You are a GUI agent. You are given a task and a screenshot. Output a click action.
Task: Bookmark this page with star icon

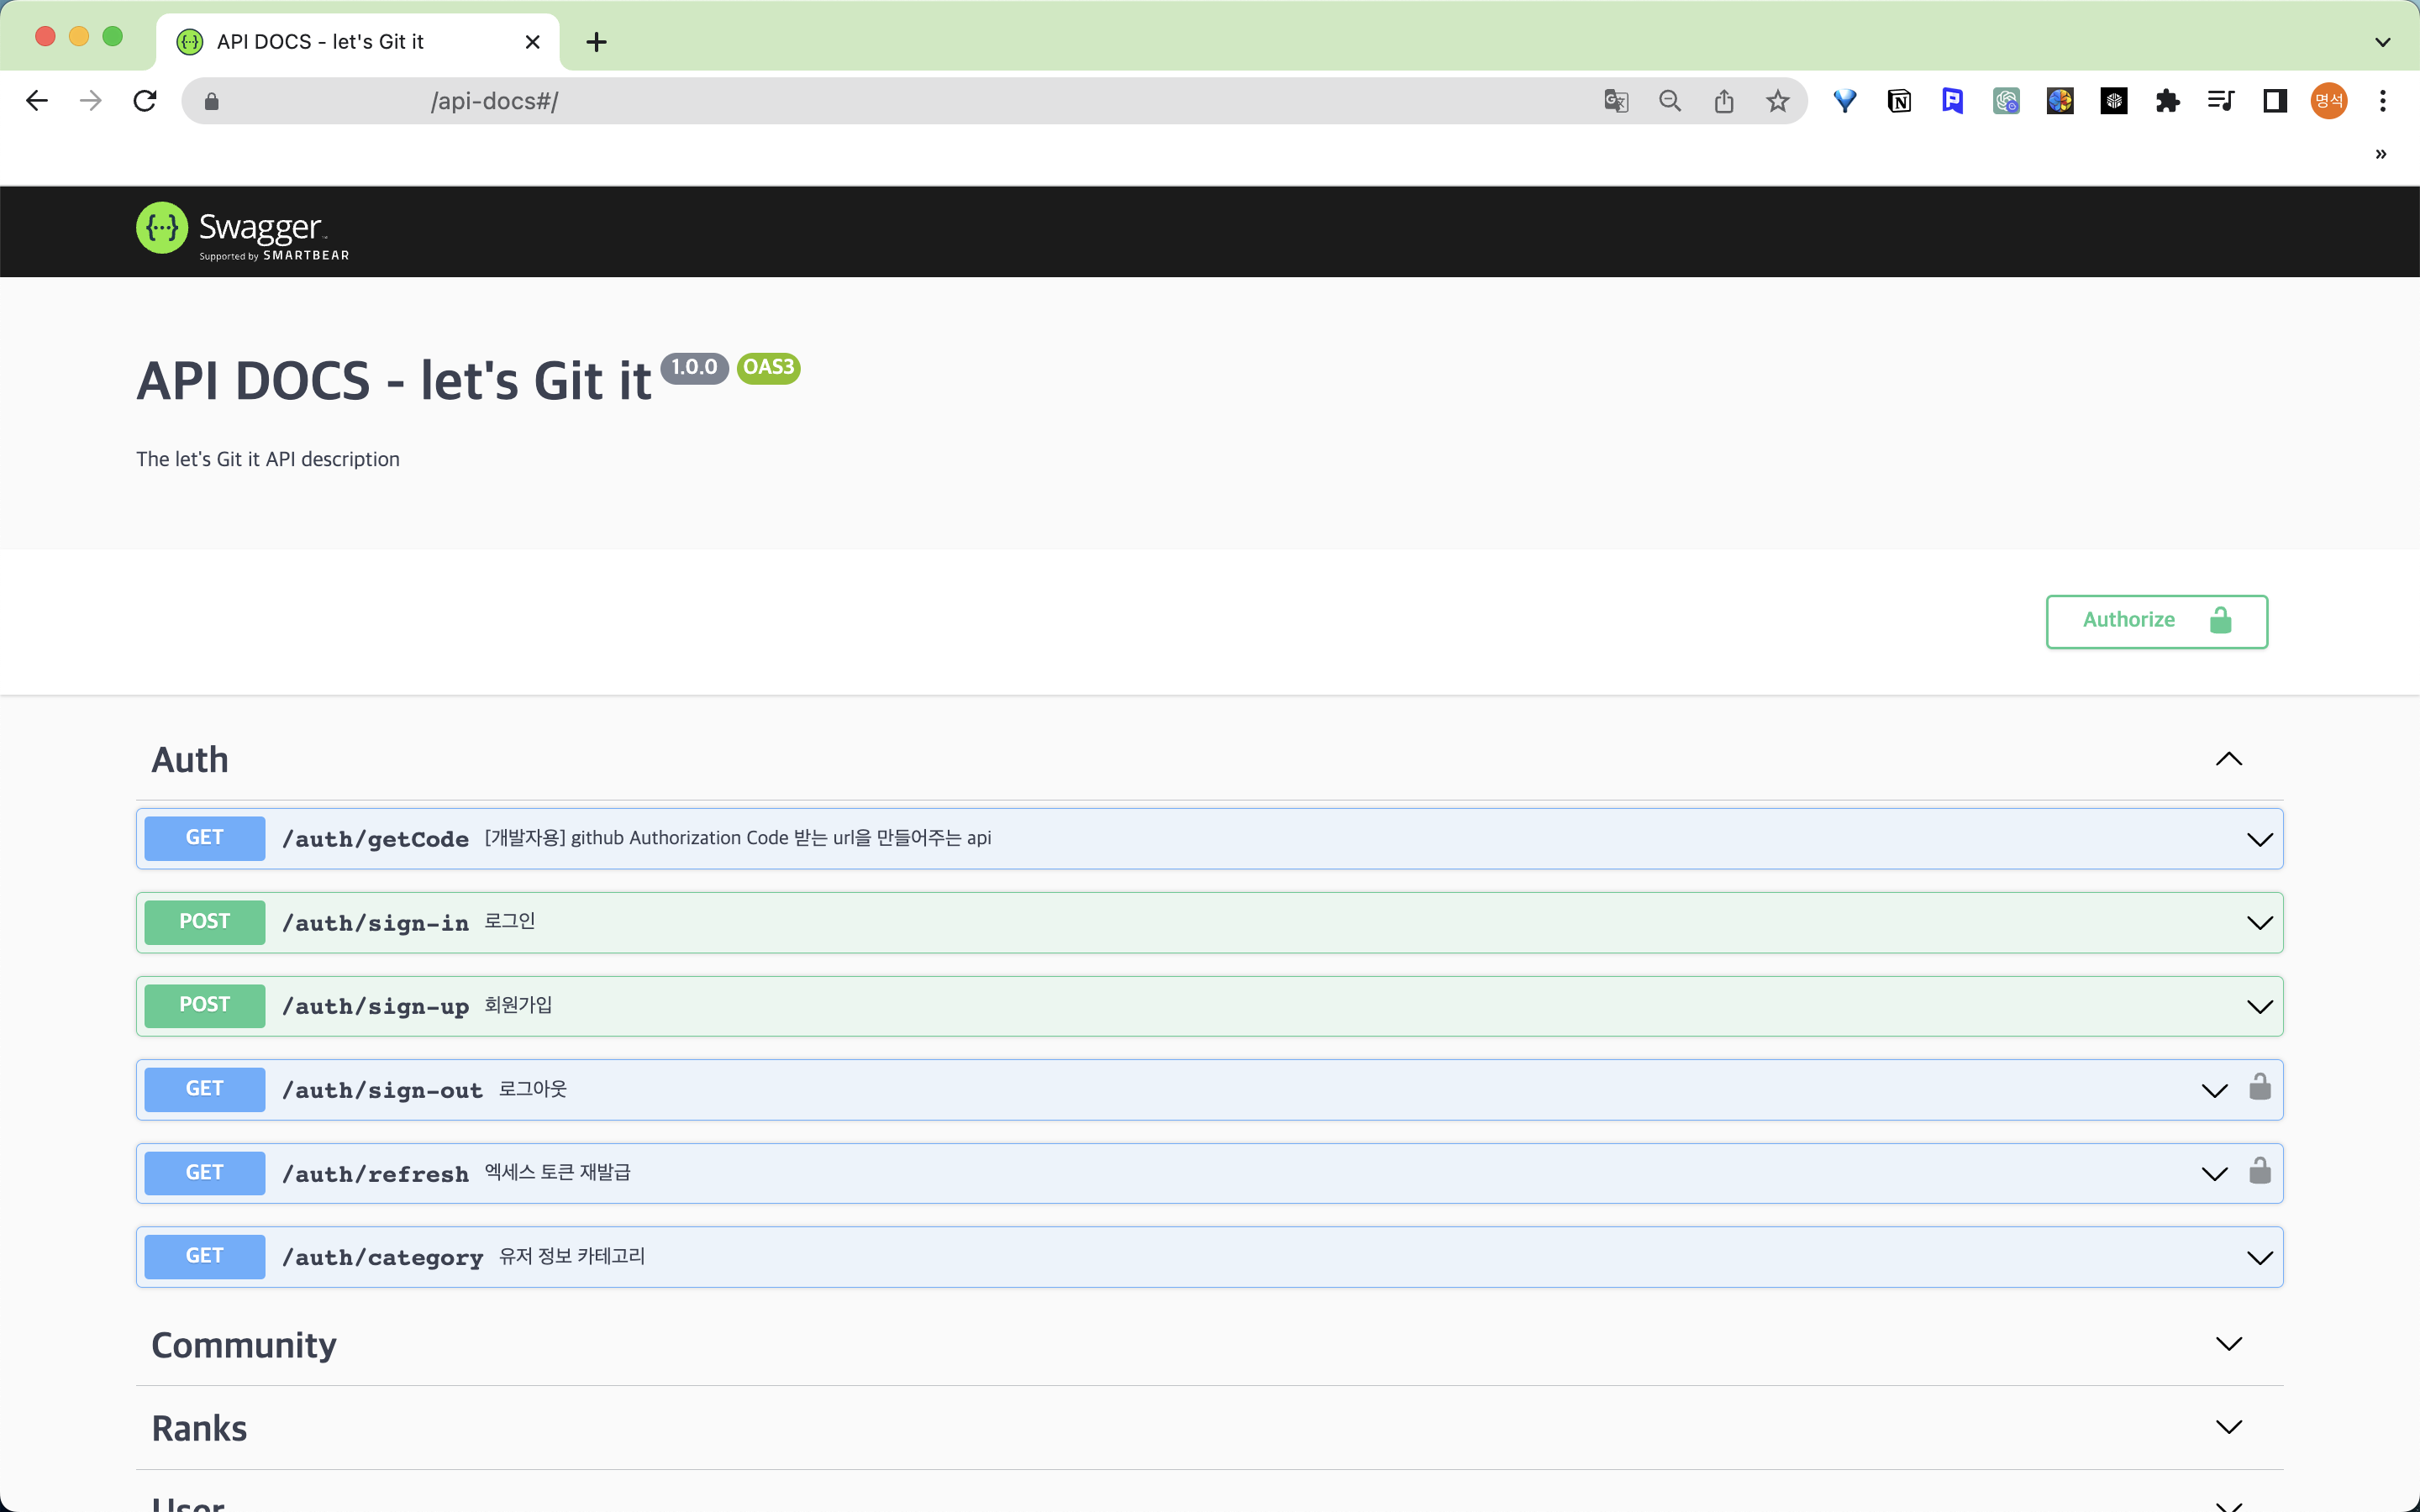pos(1777,101)
